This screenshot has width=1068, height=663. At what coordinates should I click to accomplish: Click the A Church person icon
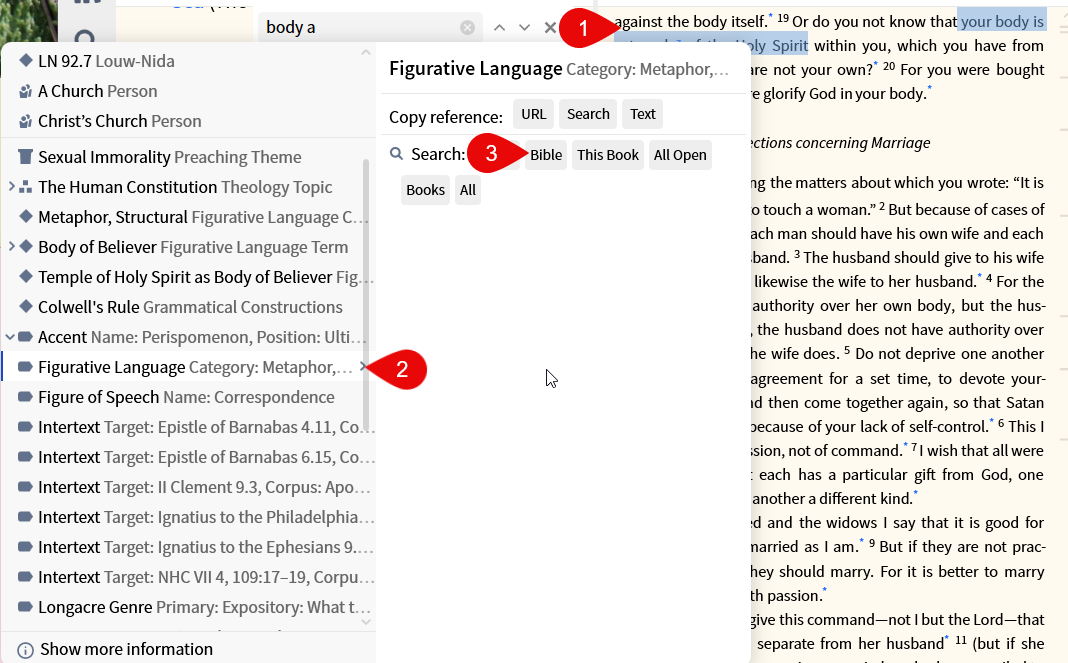[25, 91]
